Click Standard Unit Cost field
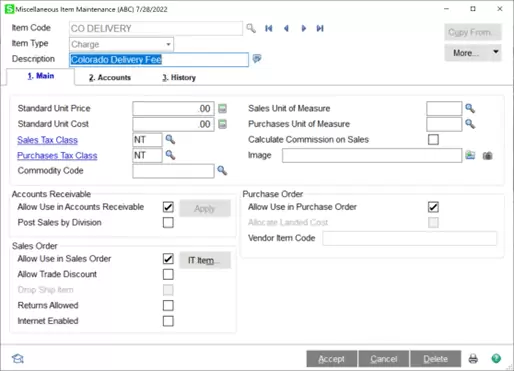 point(173,124)
